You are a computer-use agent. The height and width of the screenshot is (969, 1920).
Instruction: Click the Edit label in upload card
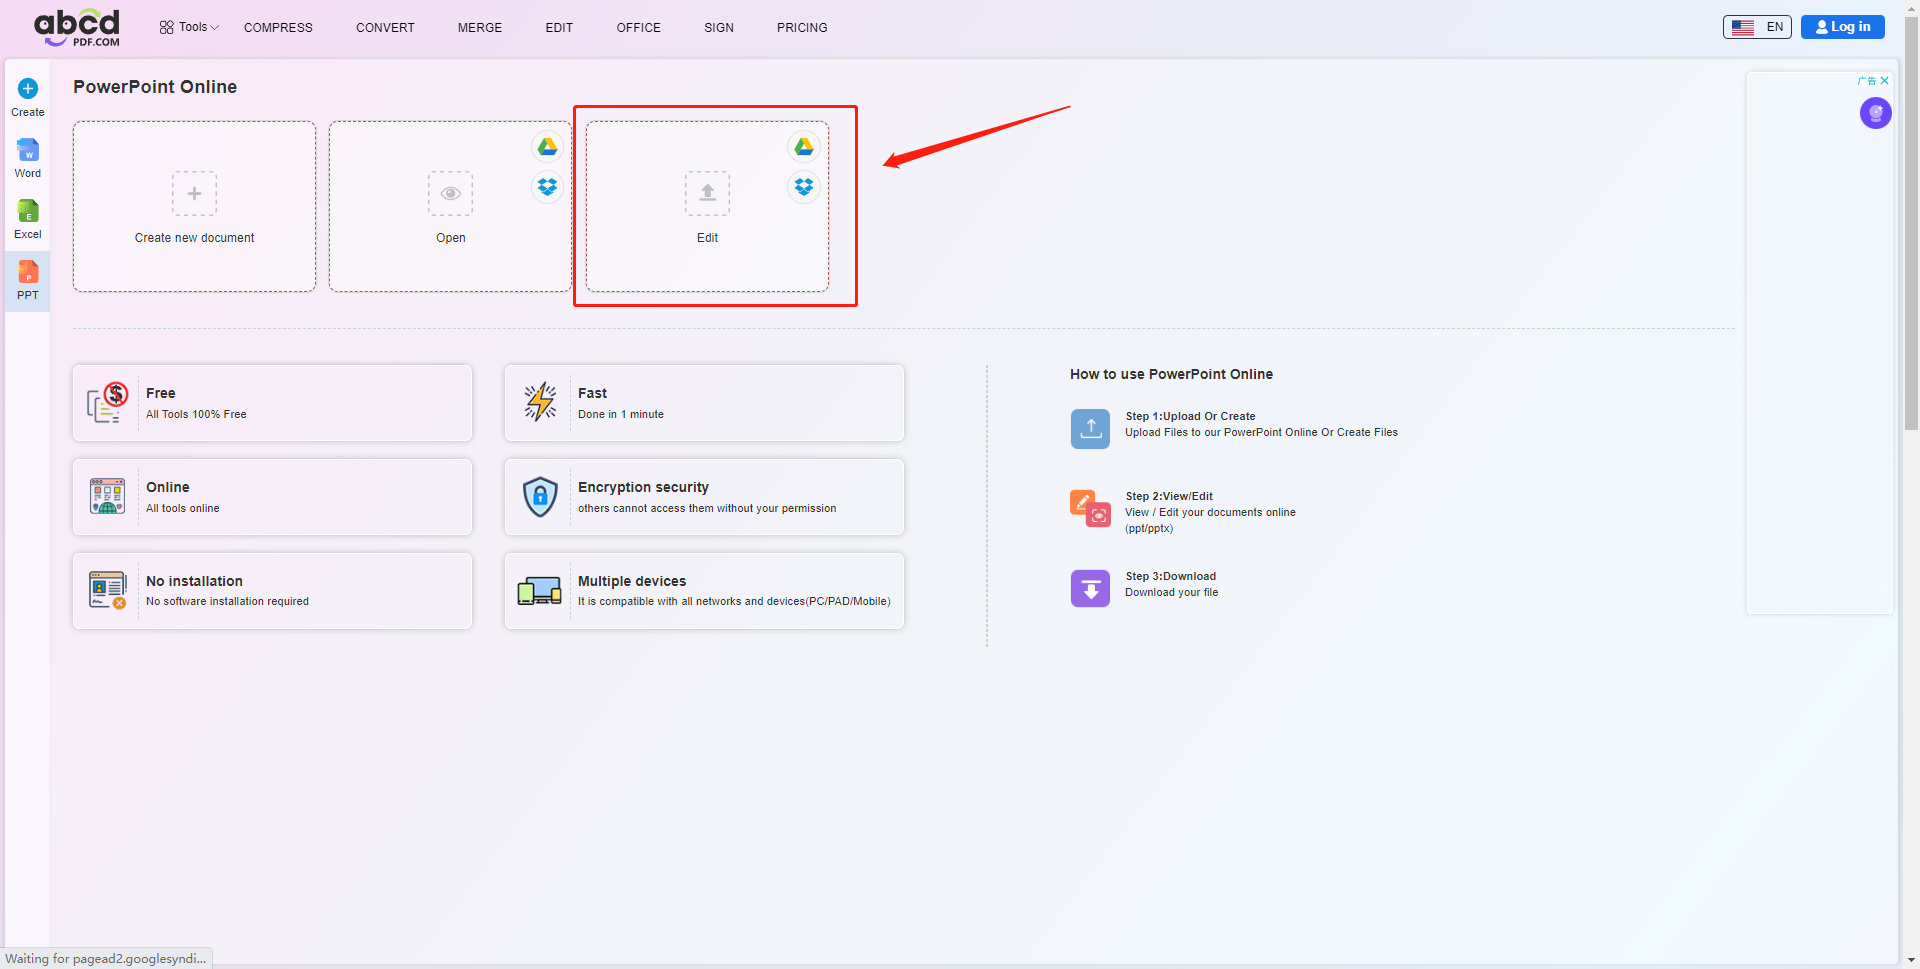707,238
